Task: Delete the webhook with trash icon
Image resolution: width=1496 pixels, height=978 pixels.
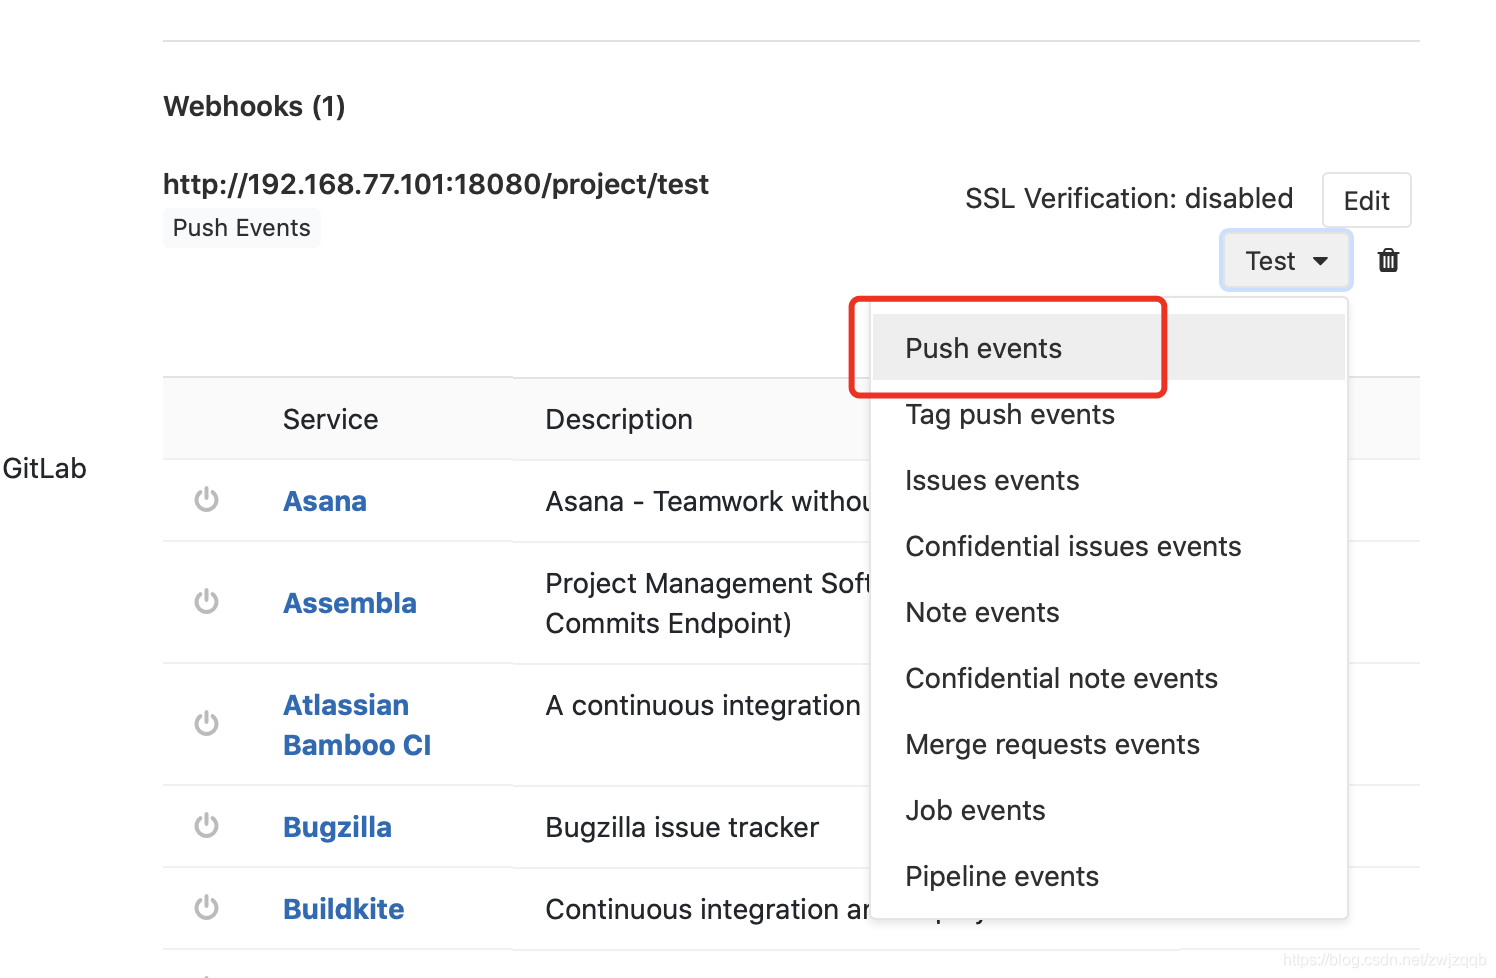Action: point(1388,261)
